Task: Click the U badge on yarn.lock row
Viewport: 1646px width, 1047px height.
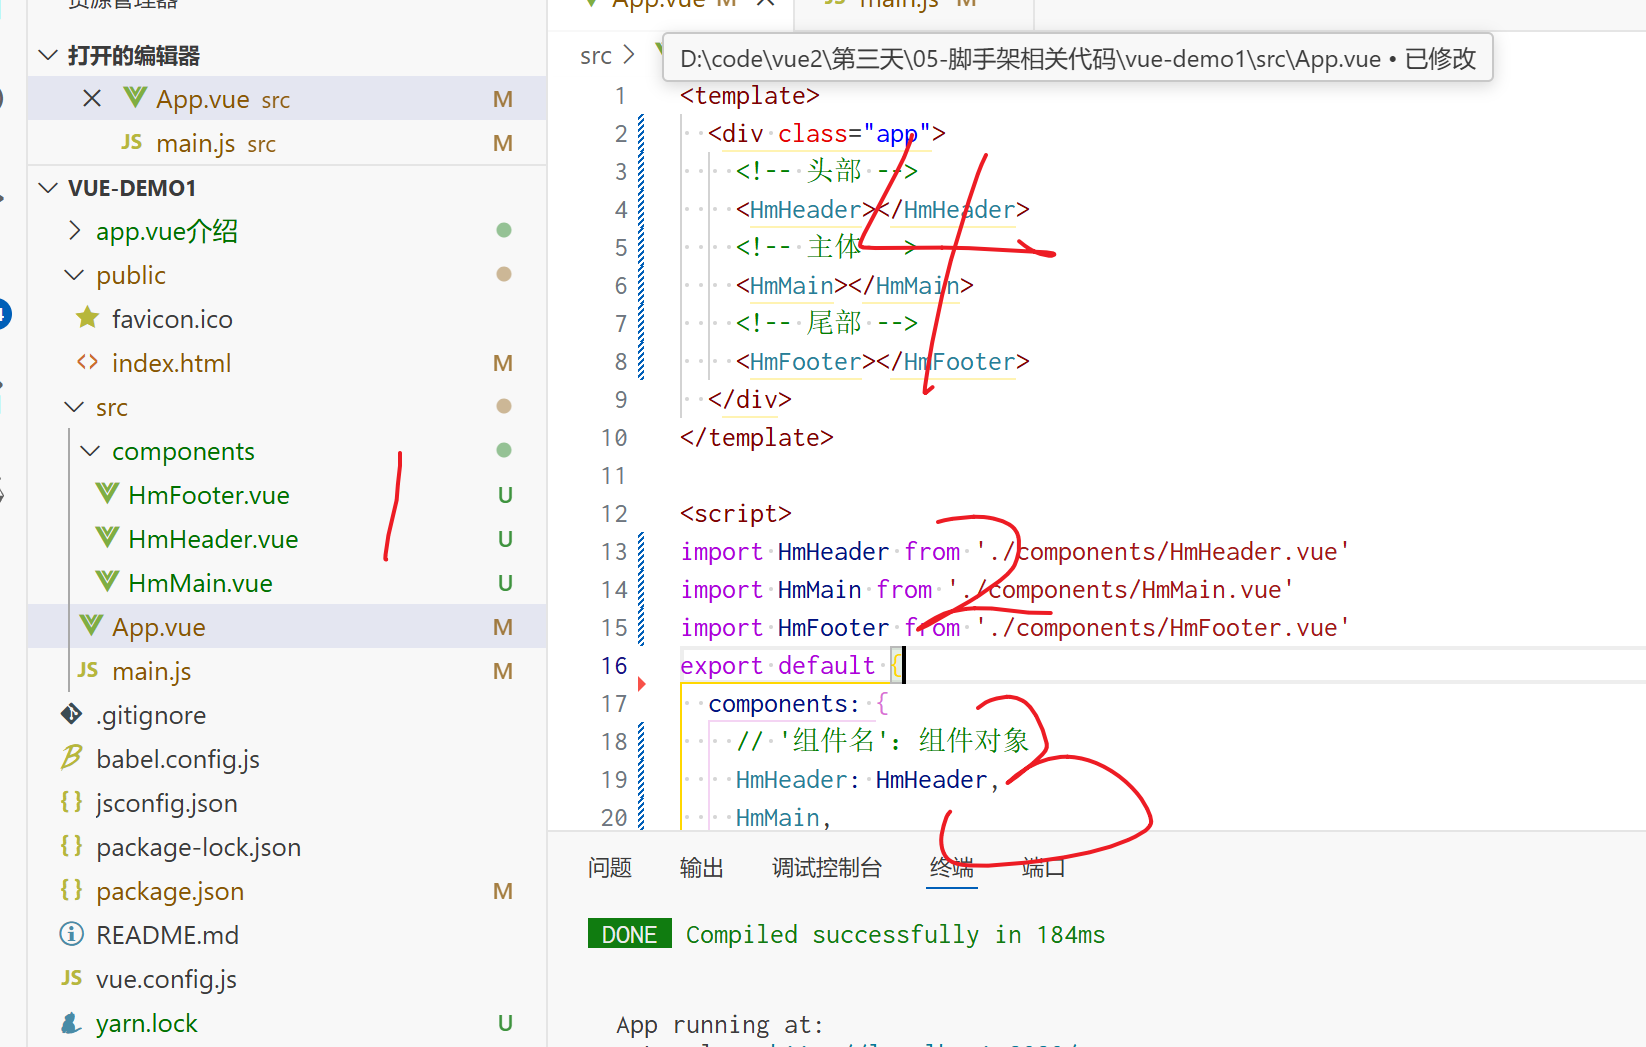Action: click(505, 1023)
